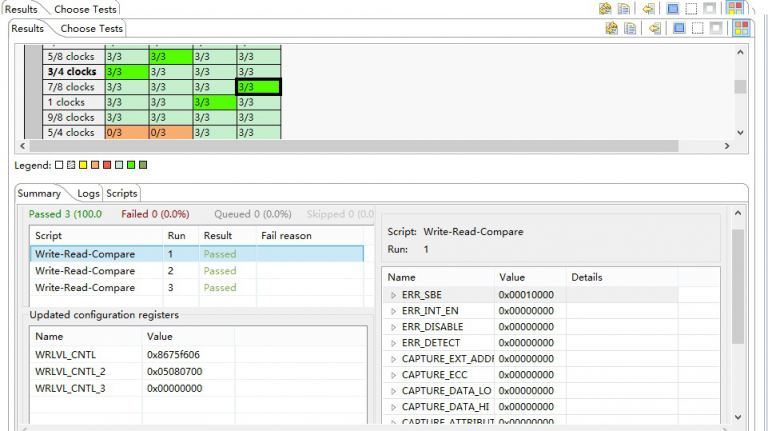Click the yellow left-arrow import icon in inner toolbar
The image size is (768, 431).
(x=655, y=28)
